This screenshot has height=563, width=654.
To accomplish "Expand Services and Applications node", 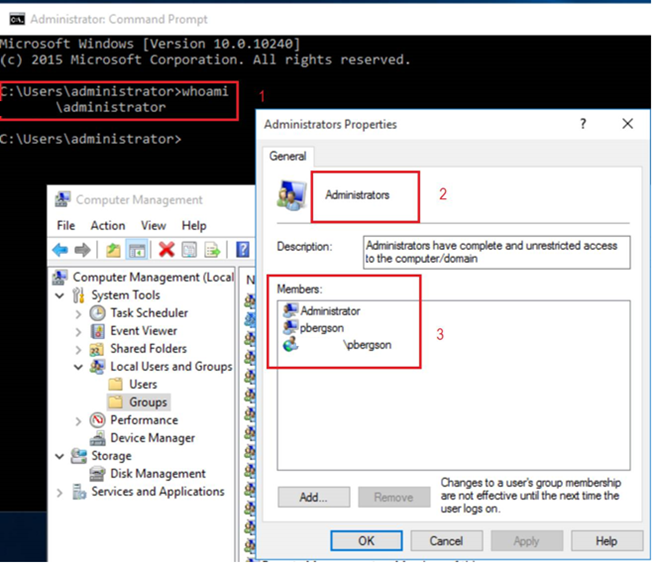I will [60, 493].
